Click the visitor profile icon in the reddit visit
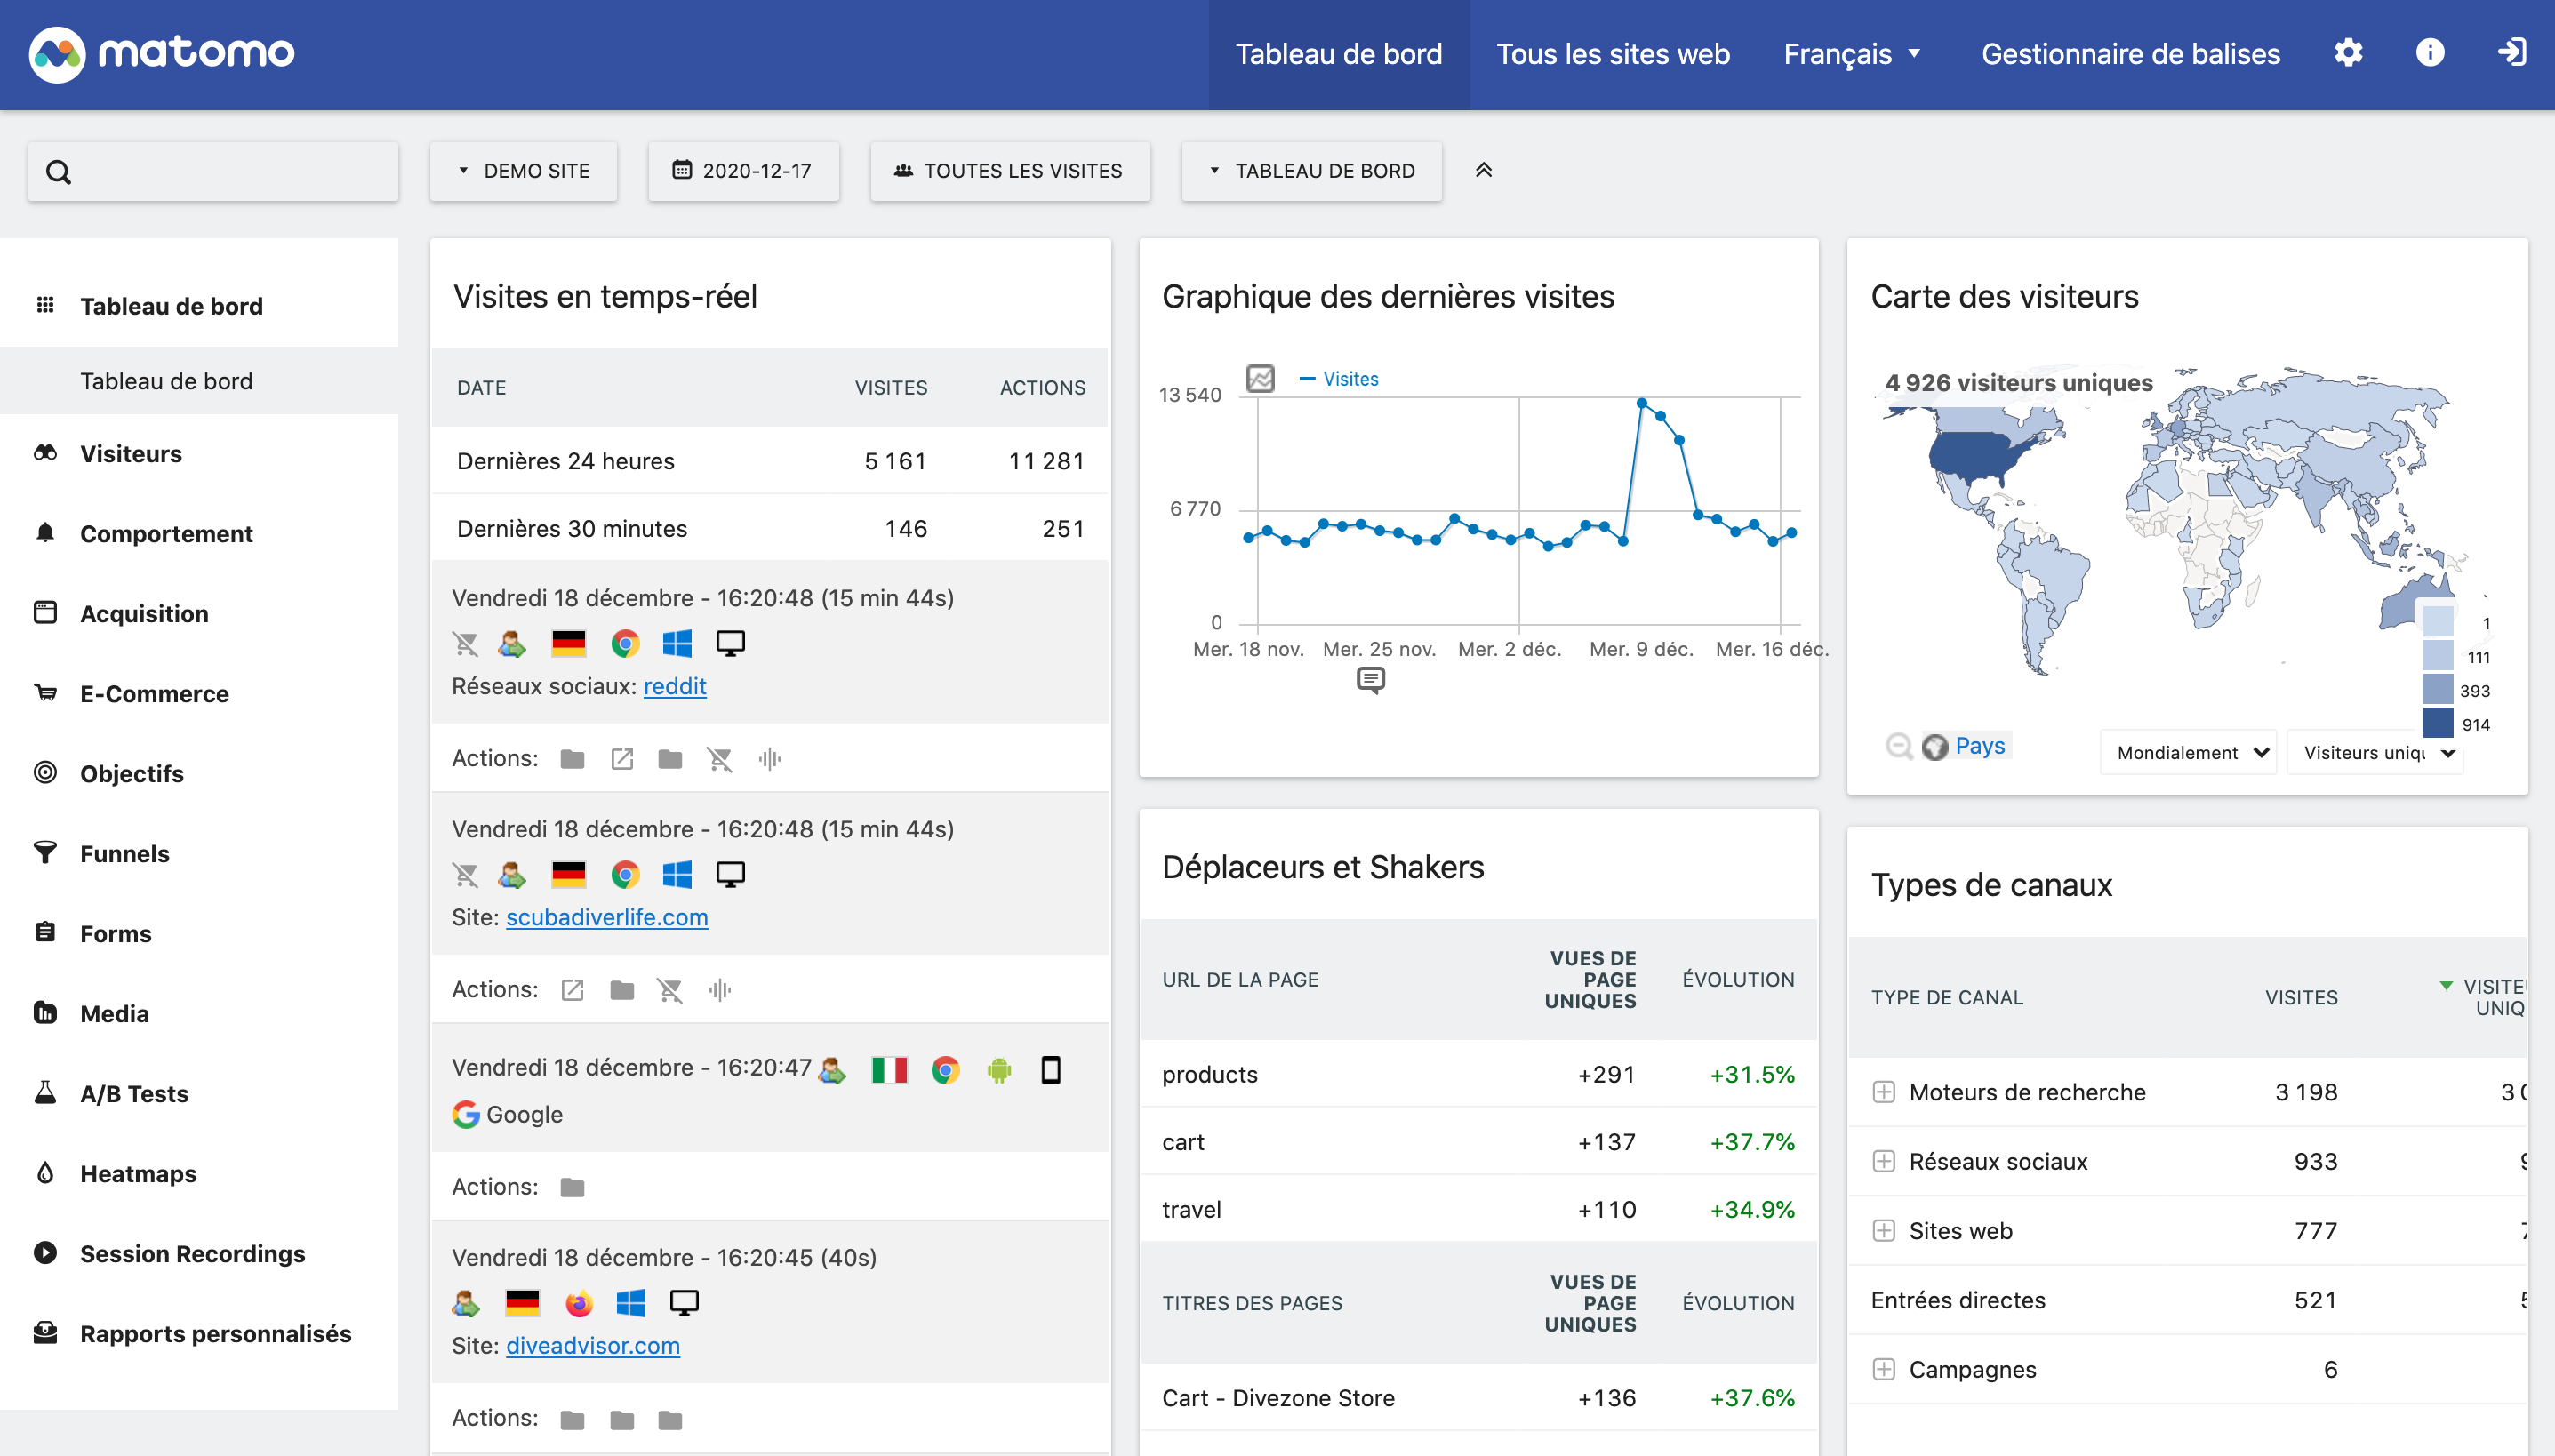The image size is (2555, 1456). [512, 644]
